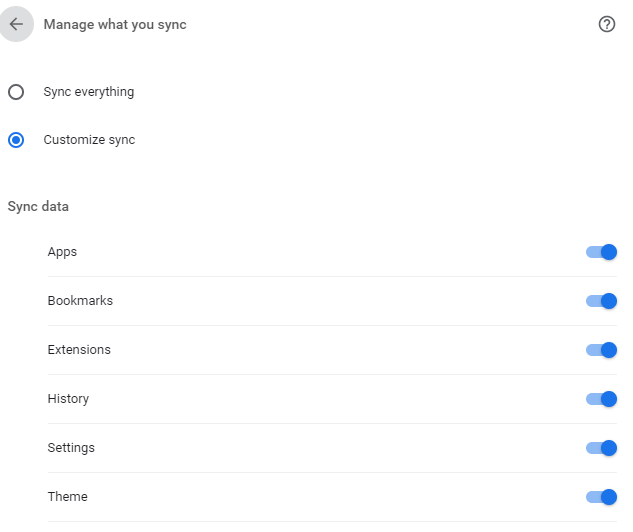
Task: Click the History row label
Action: tap(68, 399)
